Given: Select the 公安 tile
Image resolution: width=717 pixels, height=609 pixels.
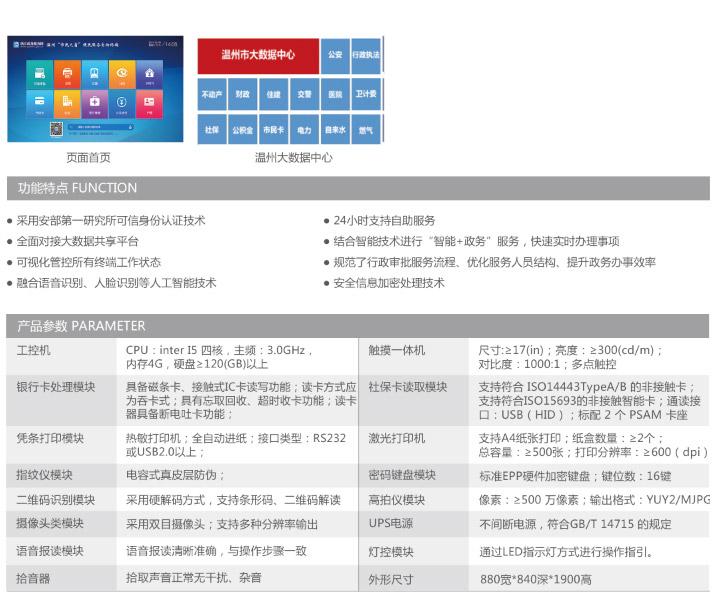Looking at the screenshot, I should click(x=335, y=55).
